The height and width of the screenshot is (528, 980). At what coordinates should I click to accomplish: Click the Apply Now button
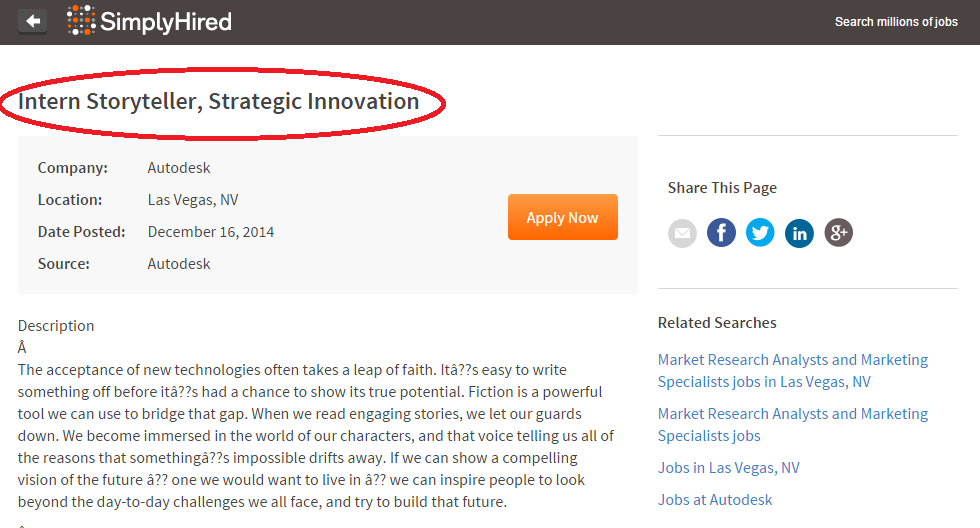click(x=562, y=217)
